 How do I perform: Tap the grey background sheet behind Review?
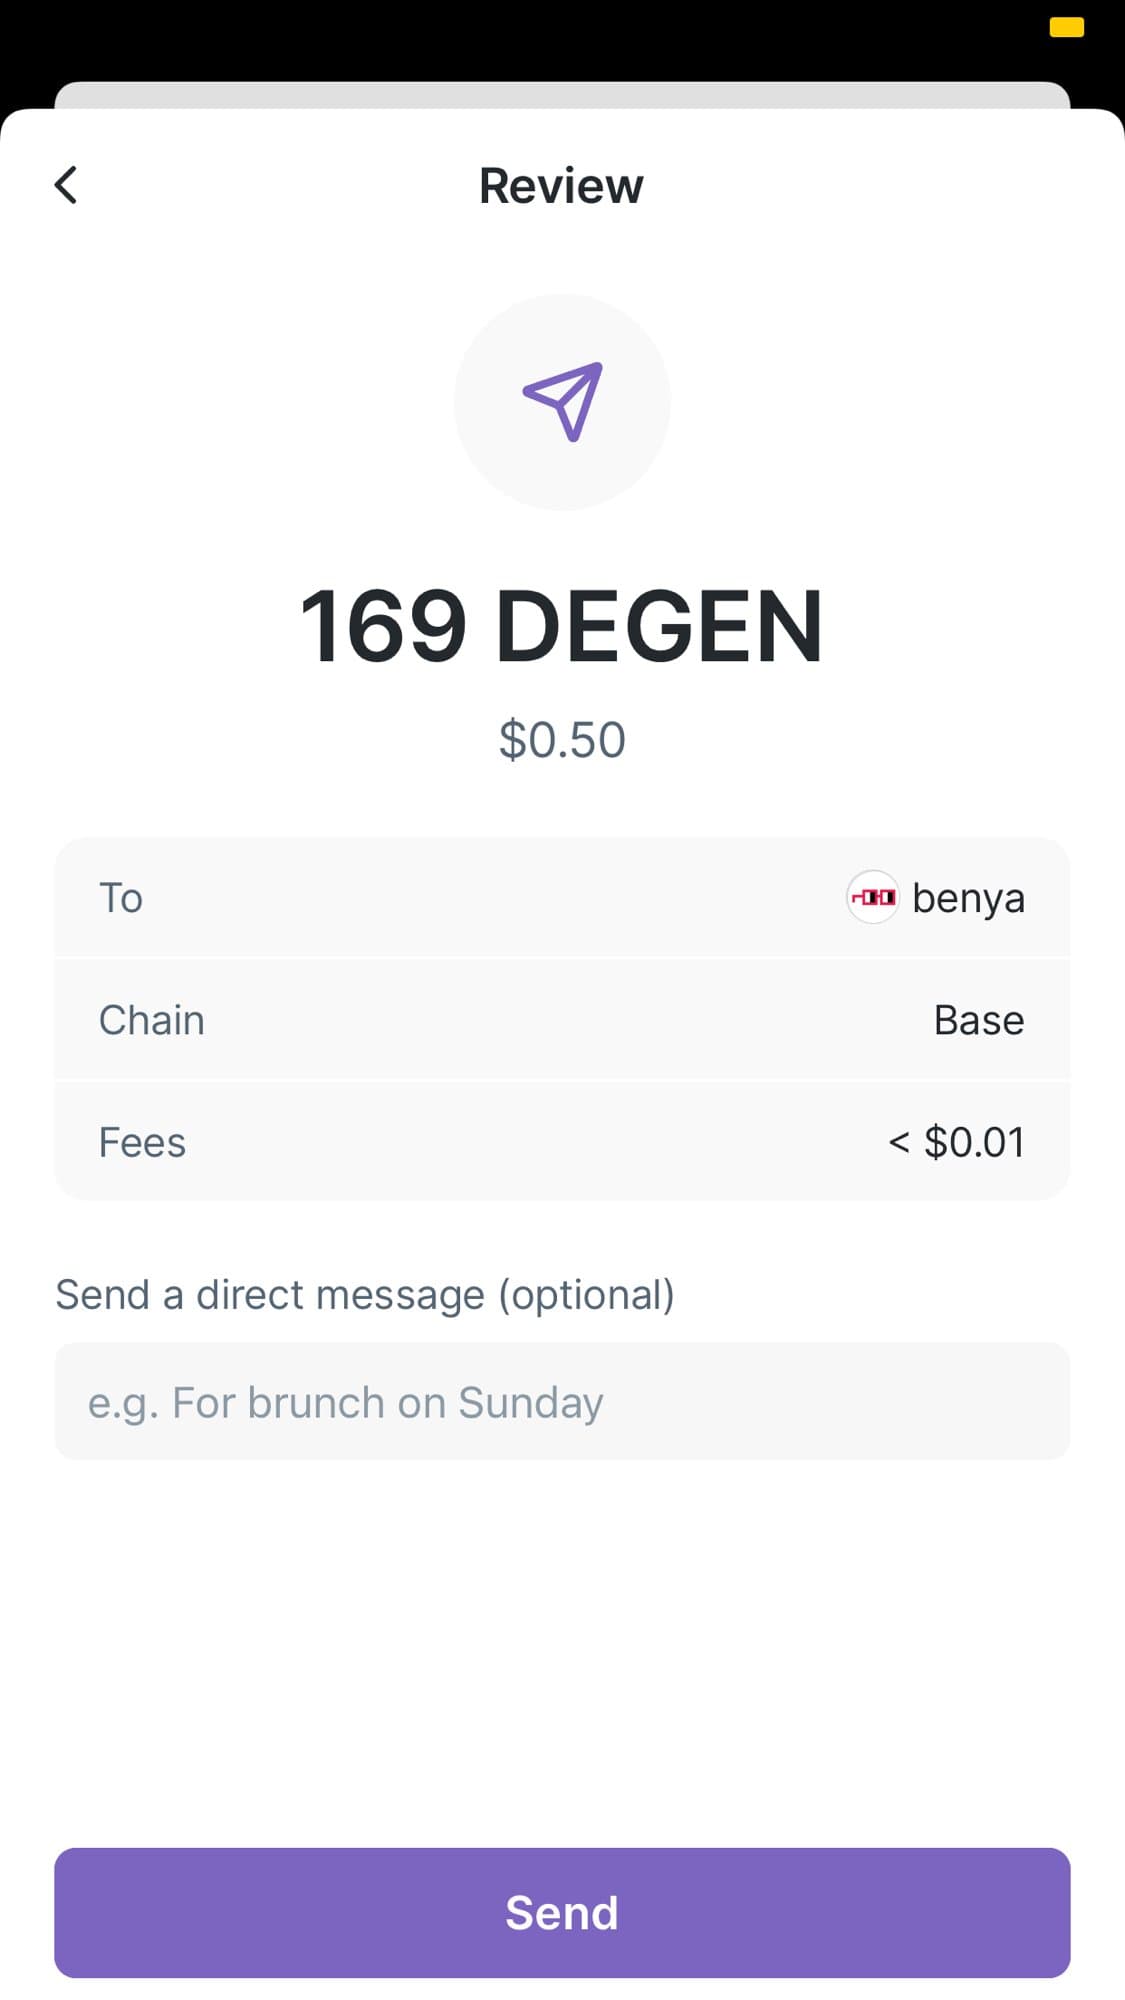click(562, 94)
